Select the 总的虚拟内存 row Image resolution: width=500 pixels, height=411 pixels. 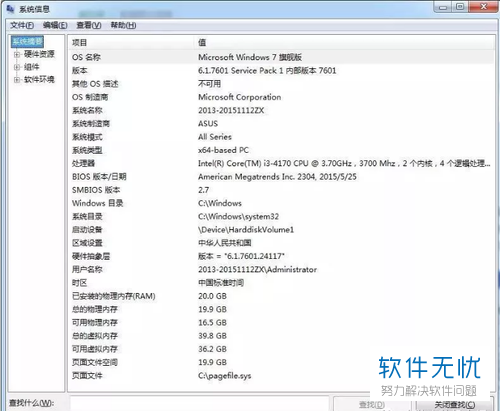281,336
